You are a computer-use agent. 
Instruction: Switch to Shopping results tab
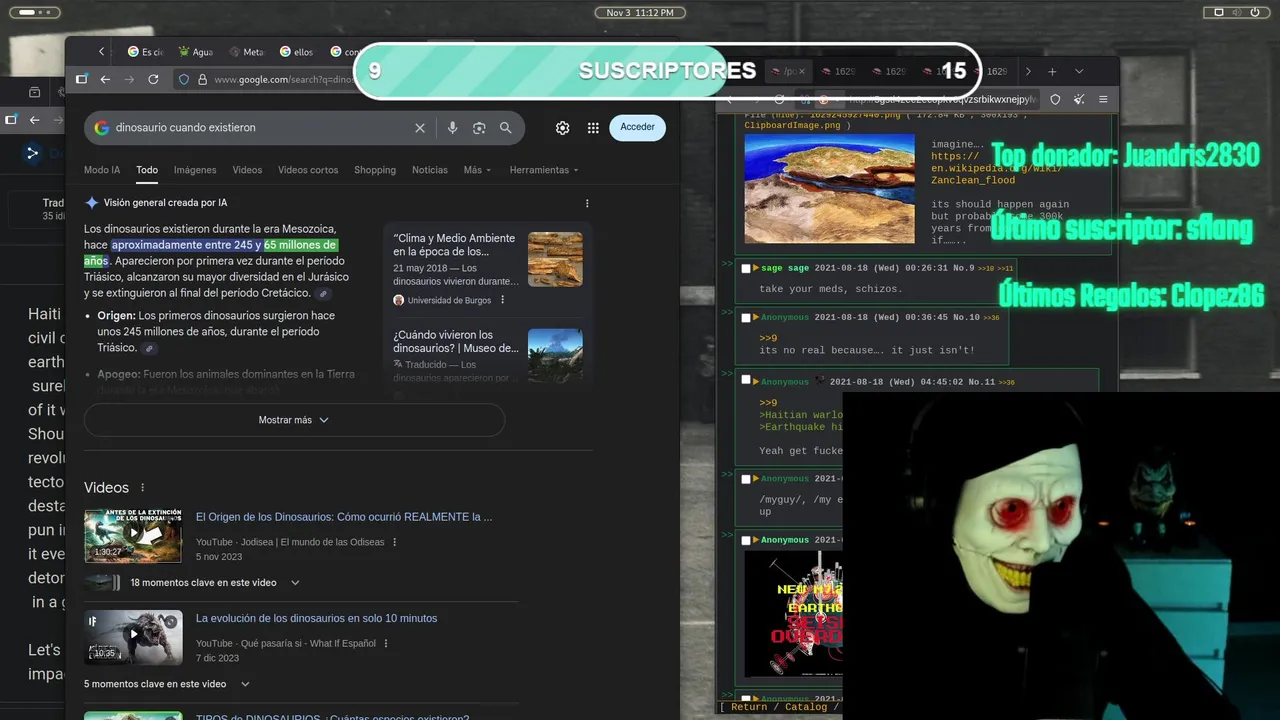coord(375,170)
